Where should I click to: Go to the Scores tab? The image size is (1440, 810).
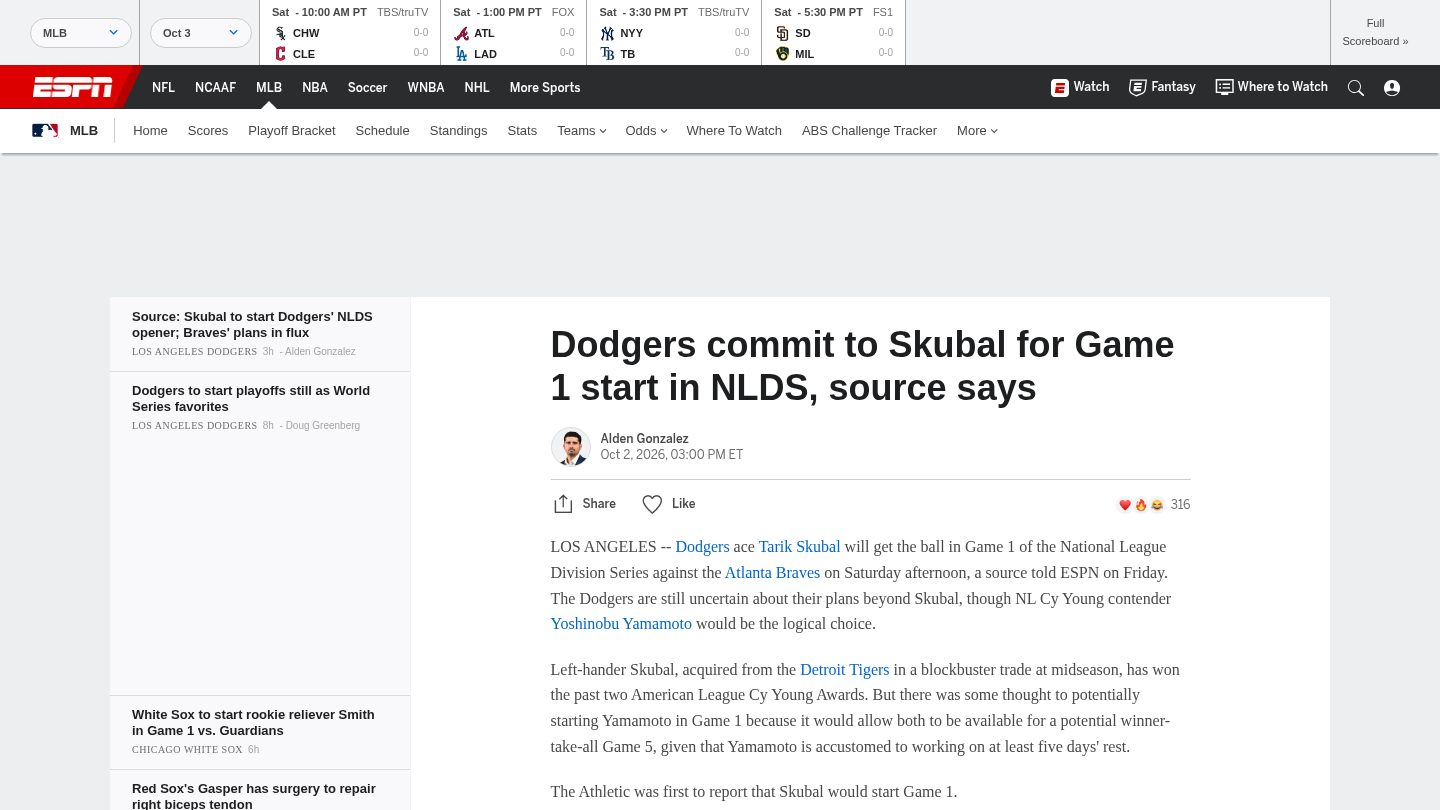pos(208,131)
